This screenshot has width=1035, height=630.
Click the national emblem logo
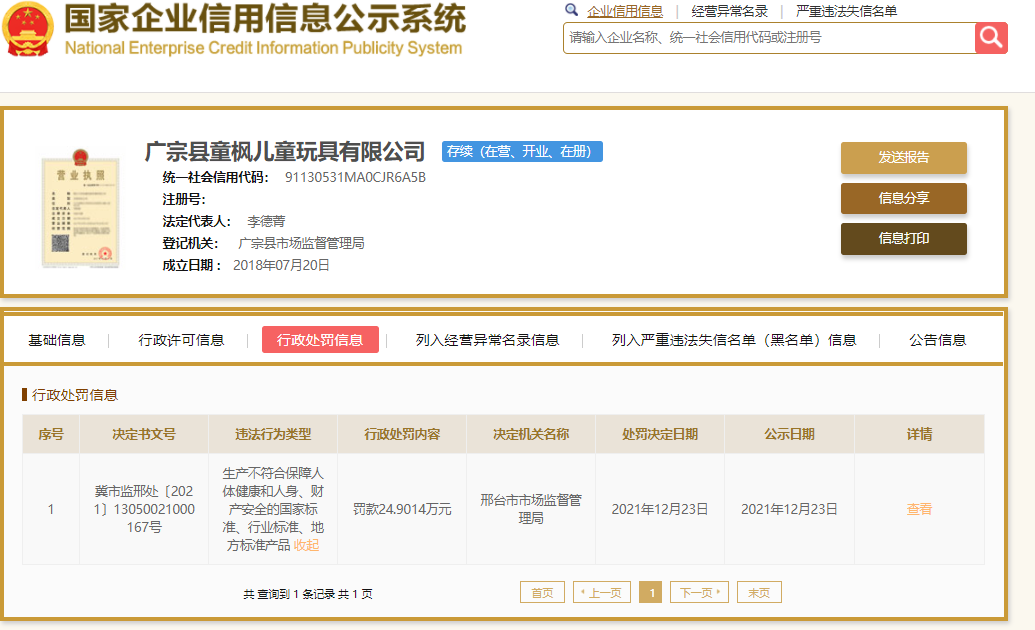pos(28,29)
